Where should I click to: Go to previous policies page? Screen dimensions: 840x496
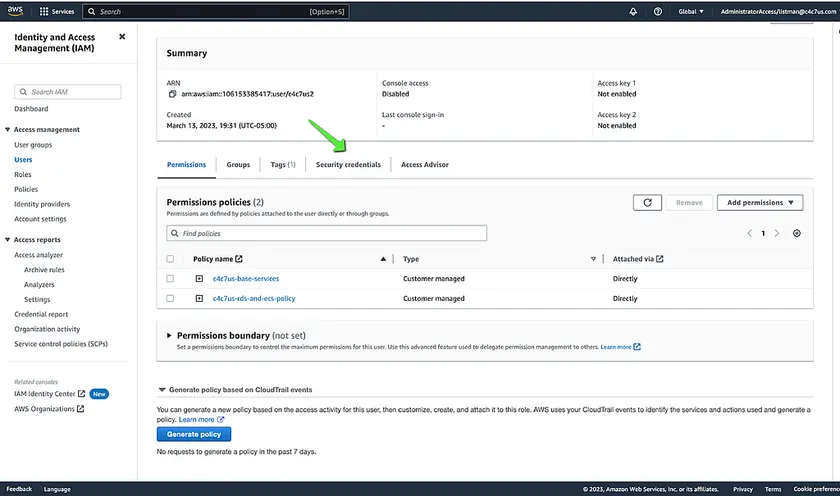(749, 233)
